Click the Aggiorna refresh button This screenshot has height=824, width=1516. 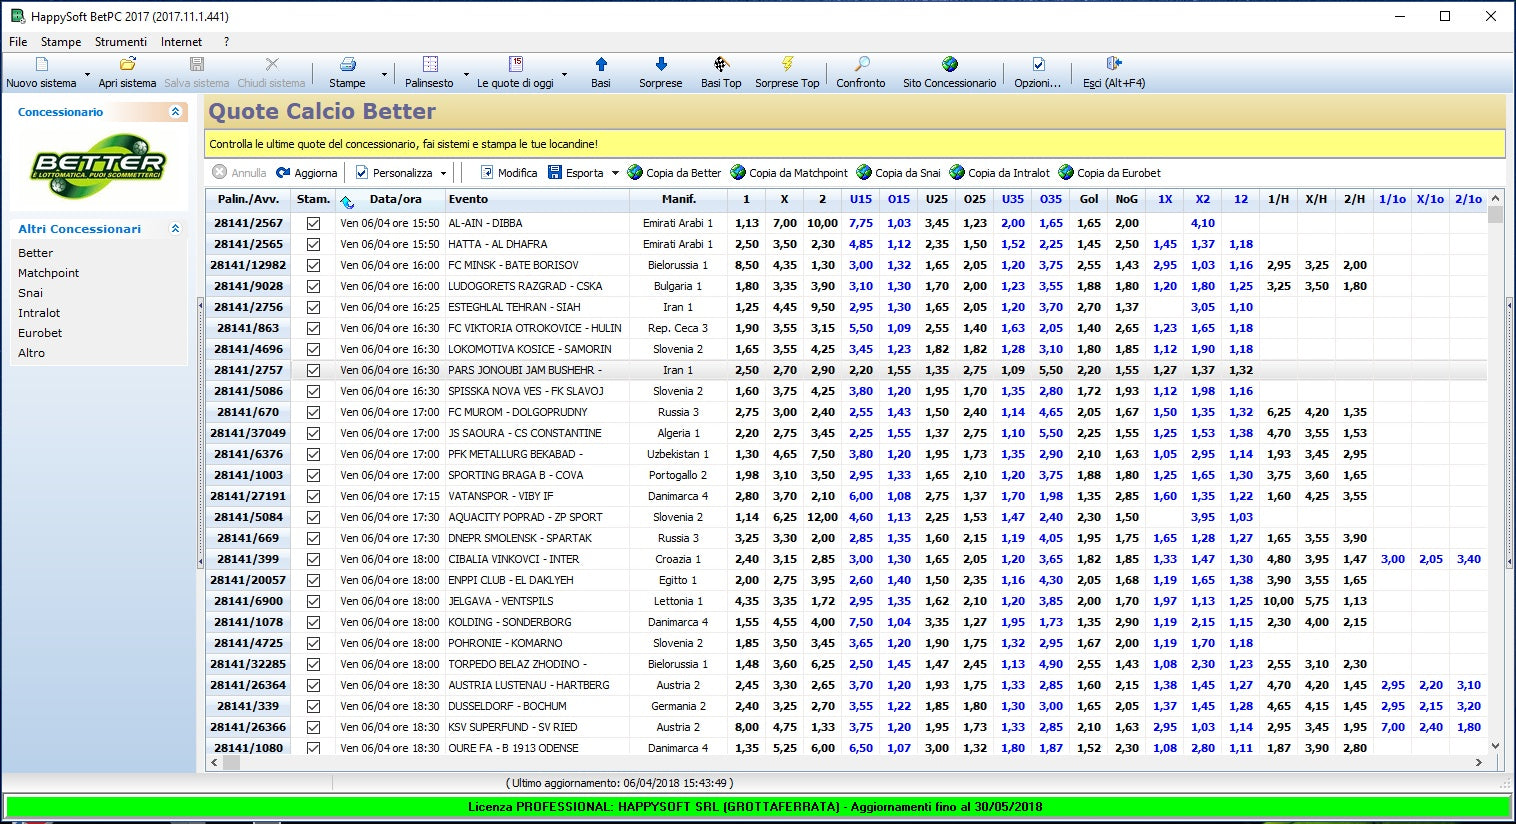coord(307,173)
